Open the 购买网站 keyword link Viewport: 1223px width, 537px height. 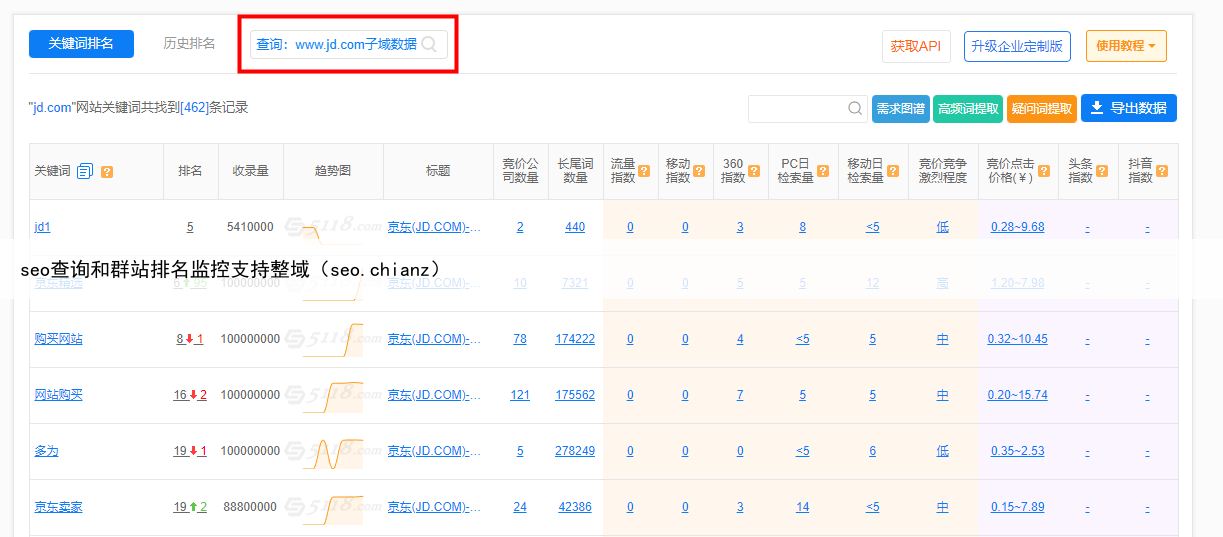pos(58,339)
